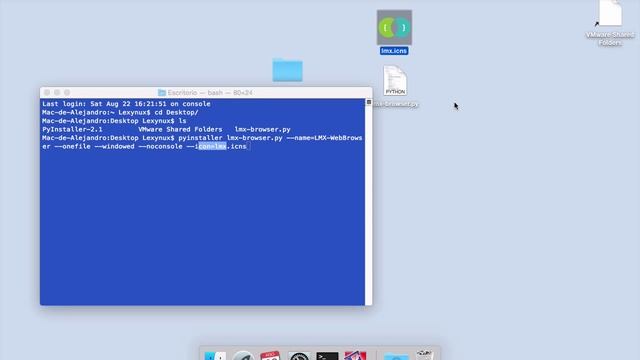Click 'lmx-browser.py' in the ls output line
This screenshot has width=640, height=360.
262,129
